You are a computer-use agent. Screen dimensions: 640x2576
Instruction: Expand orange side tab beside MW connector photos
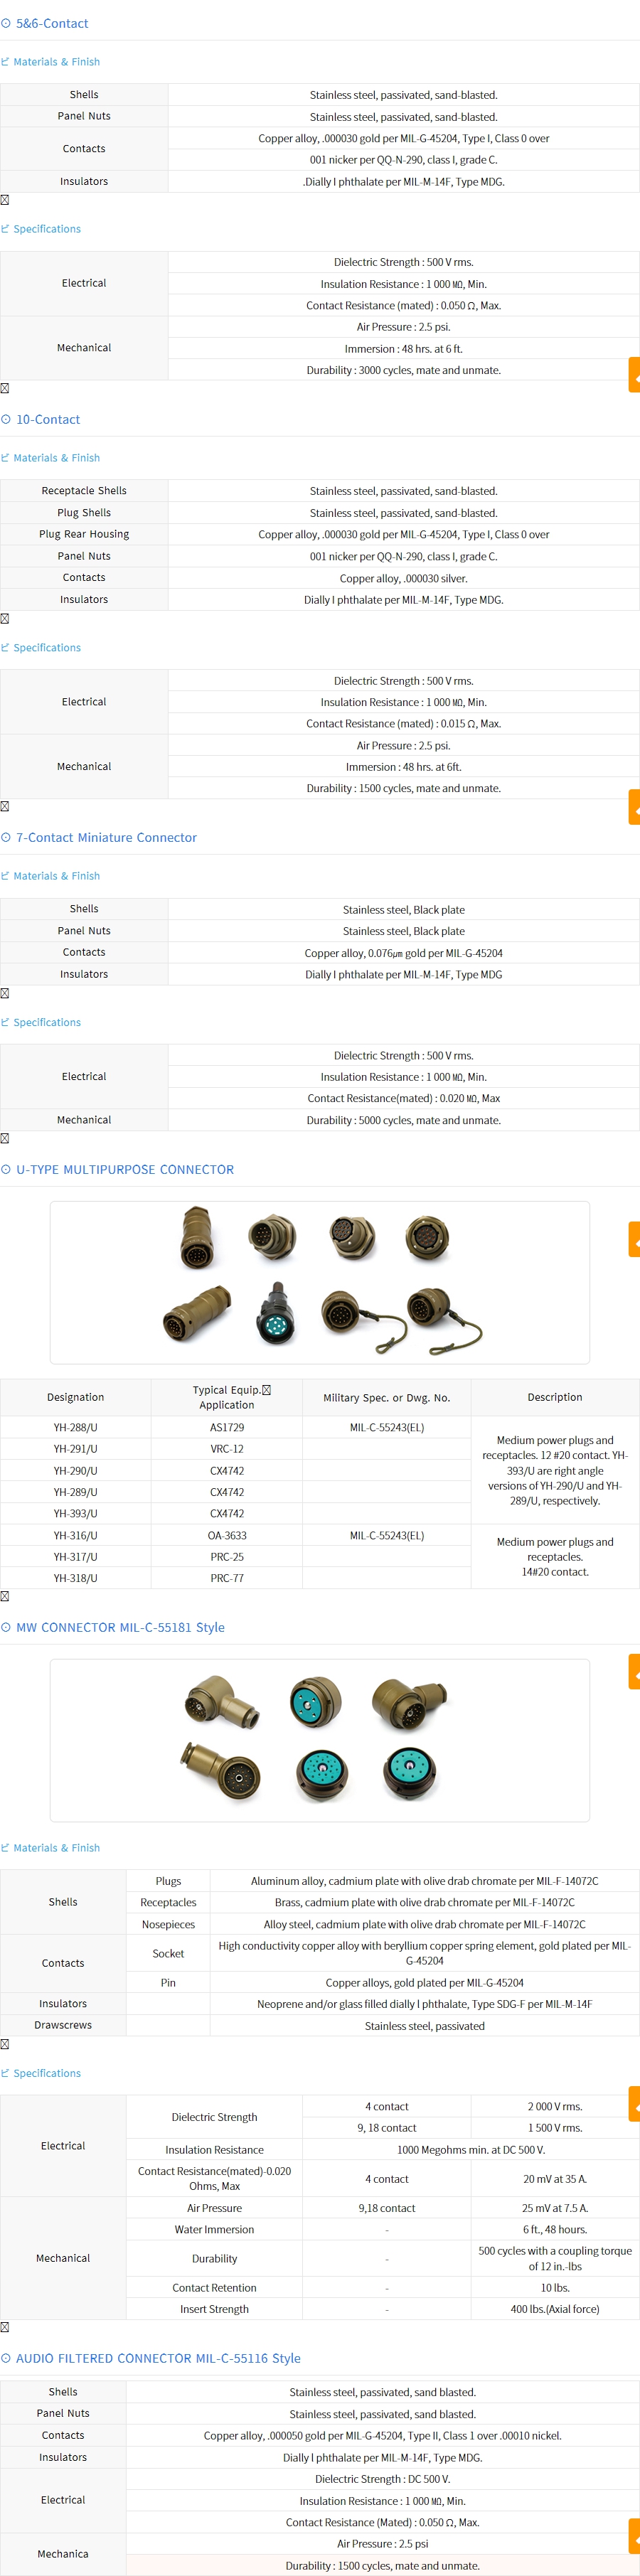[x=633, y=1671]
